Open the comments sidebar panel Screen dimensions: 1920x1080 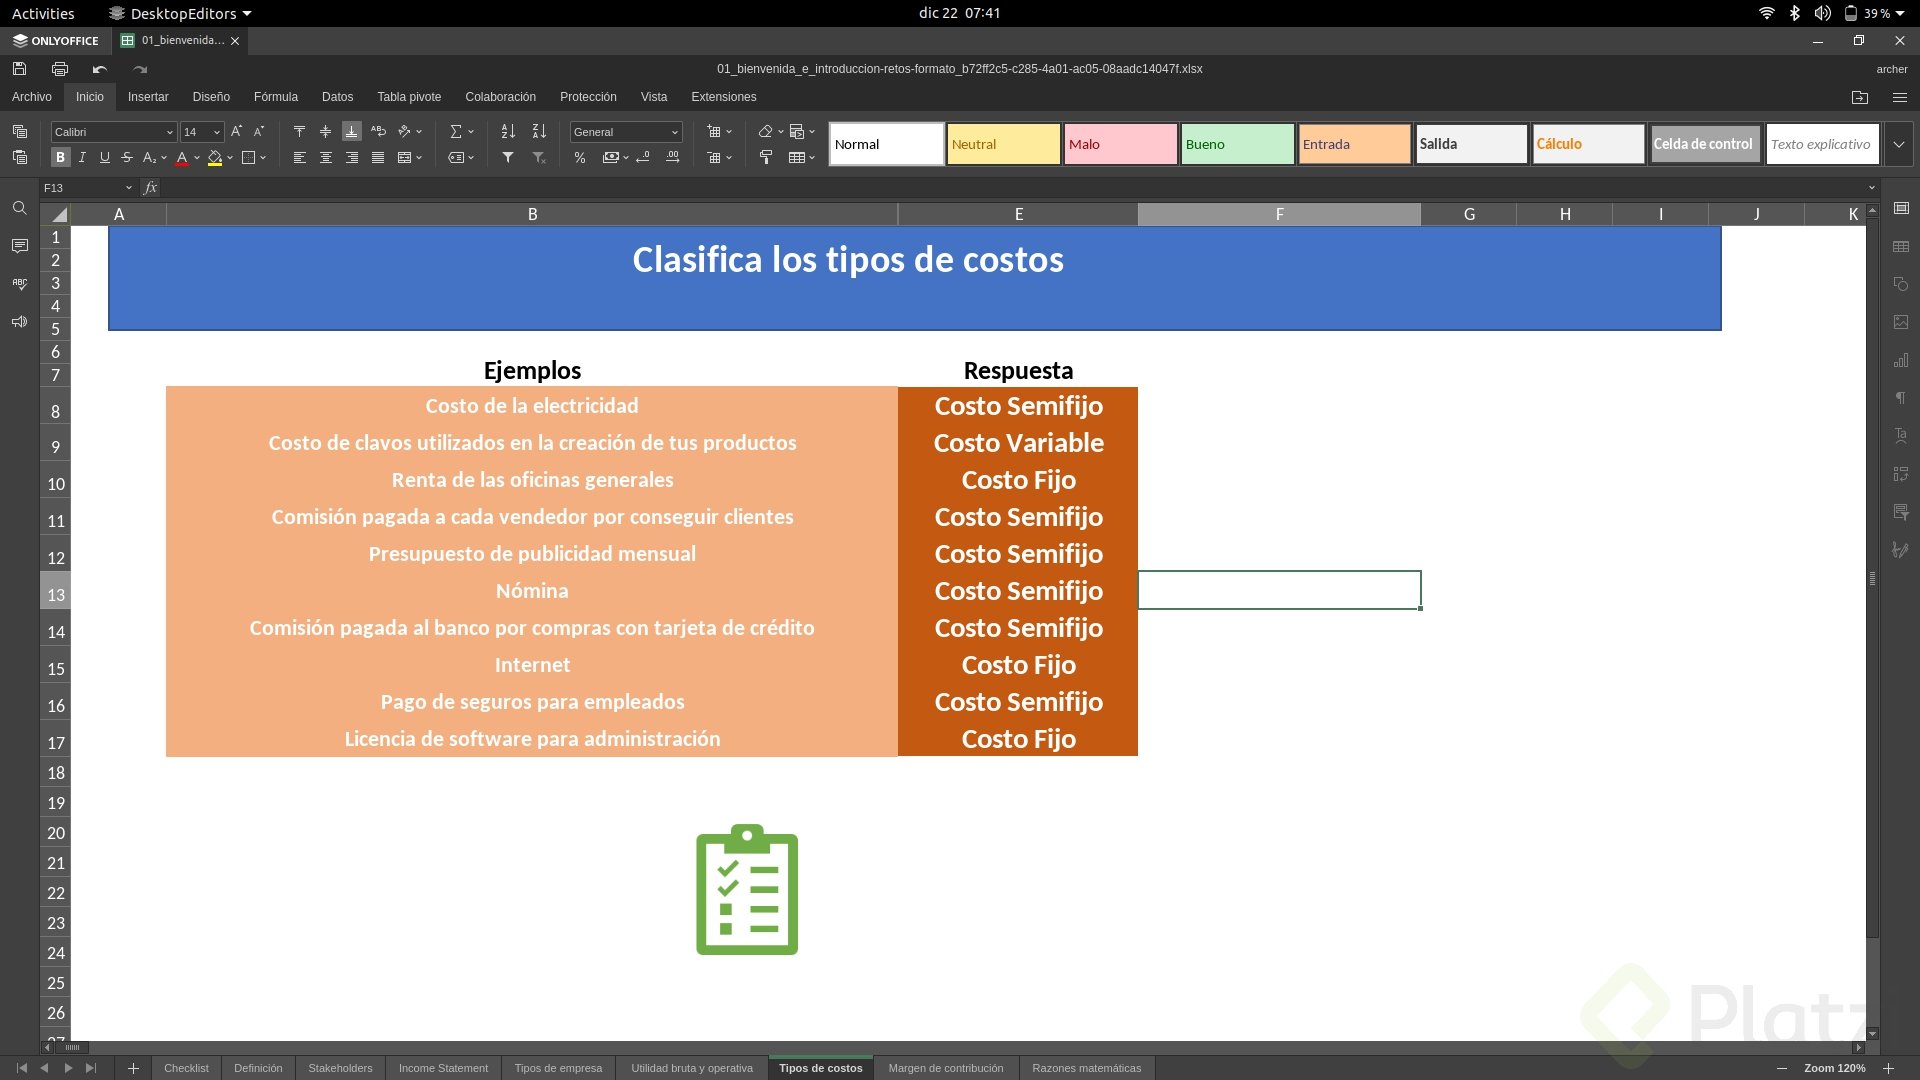coord(19,246)
